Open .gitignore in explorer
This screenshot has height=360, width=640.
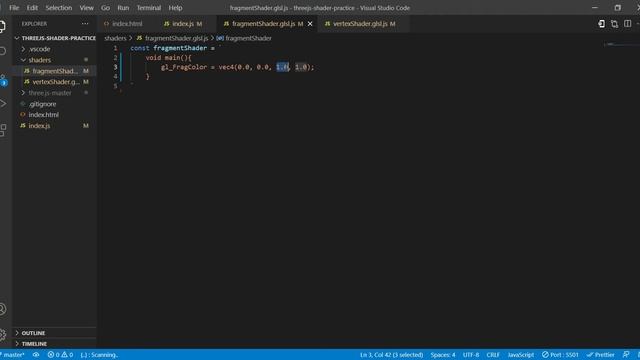(55, 104)
